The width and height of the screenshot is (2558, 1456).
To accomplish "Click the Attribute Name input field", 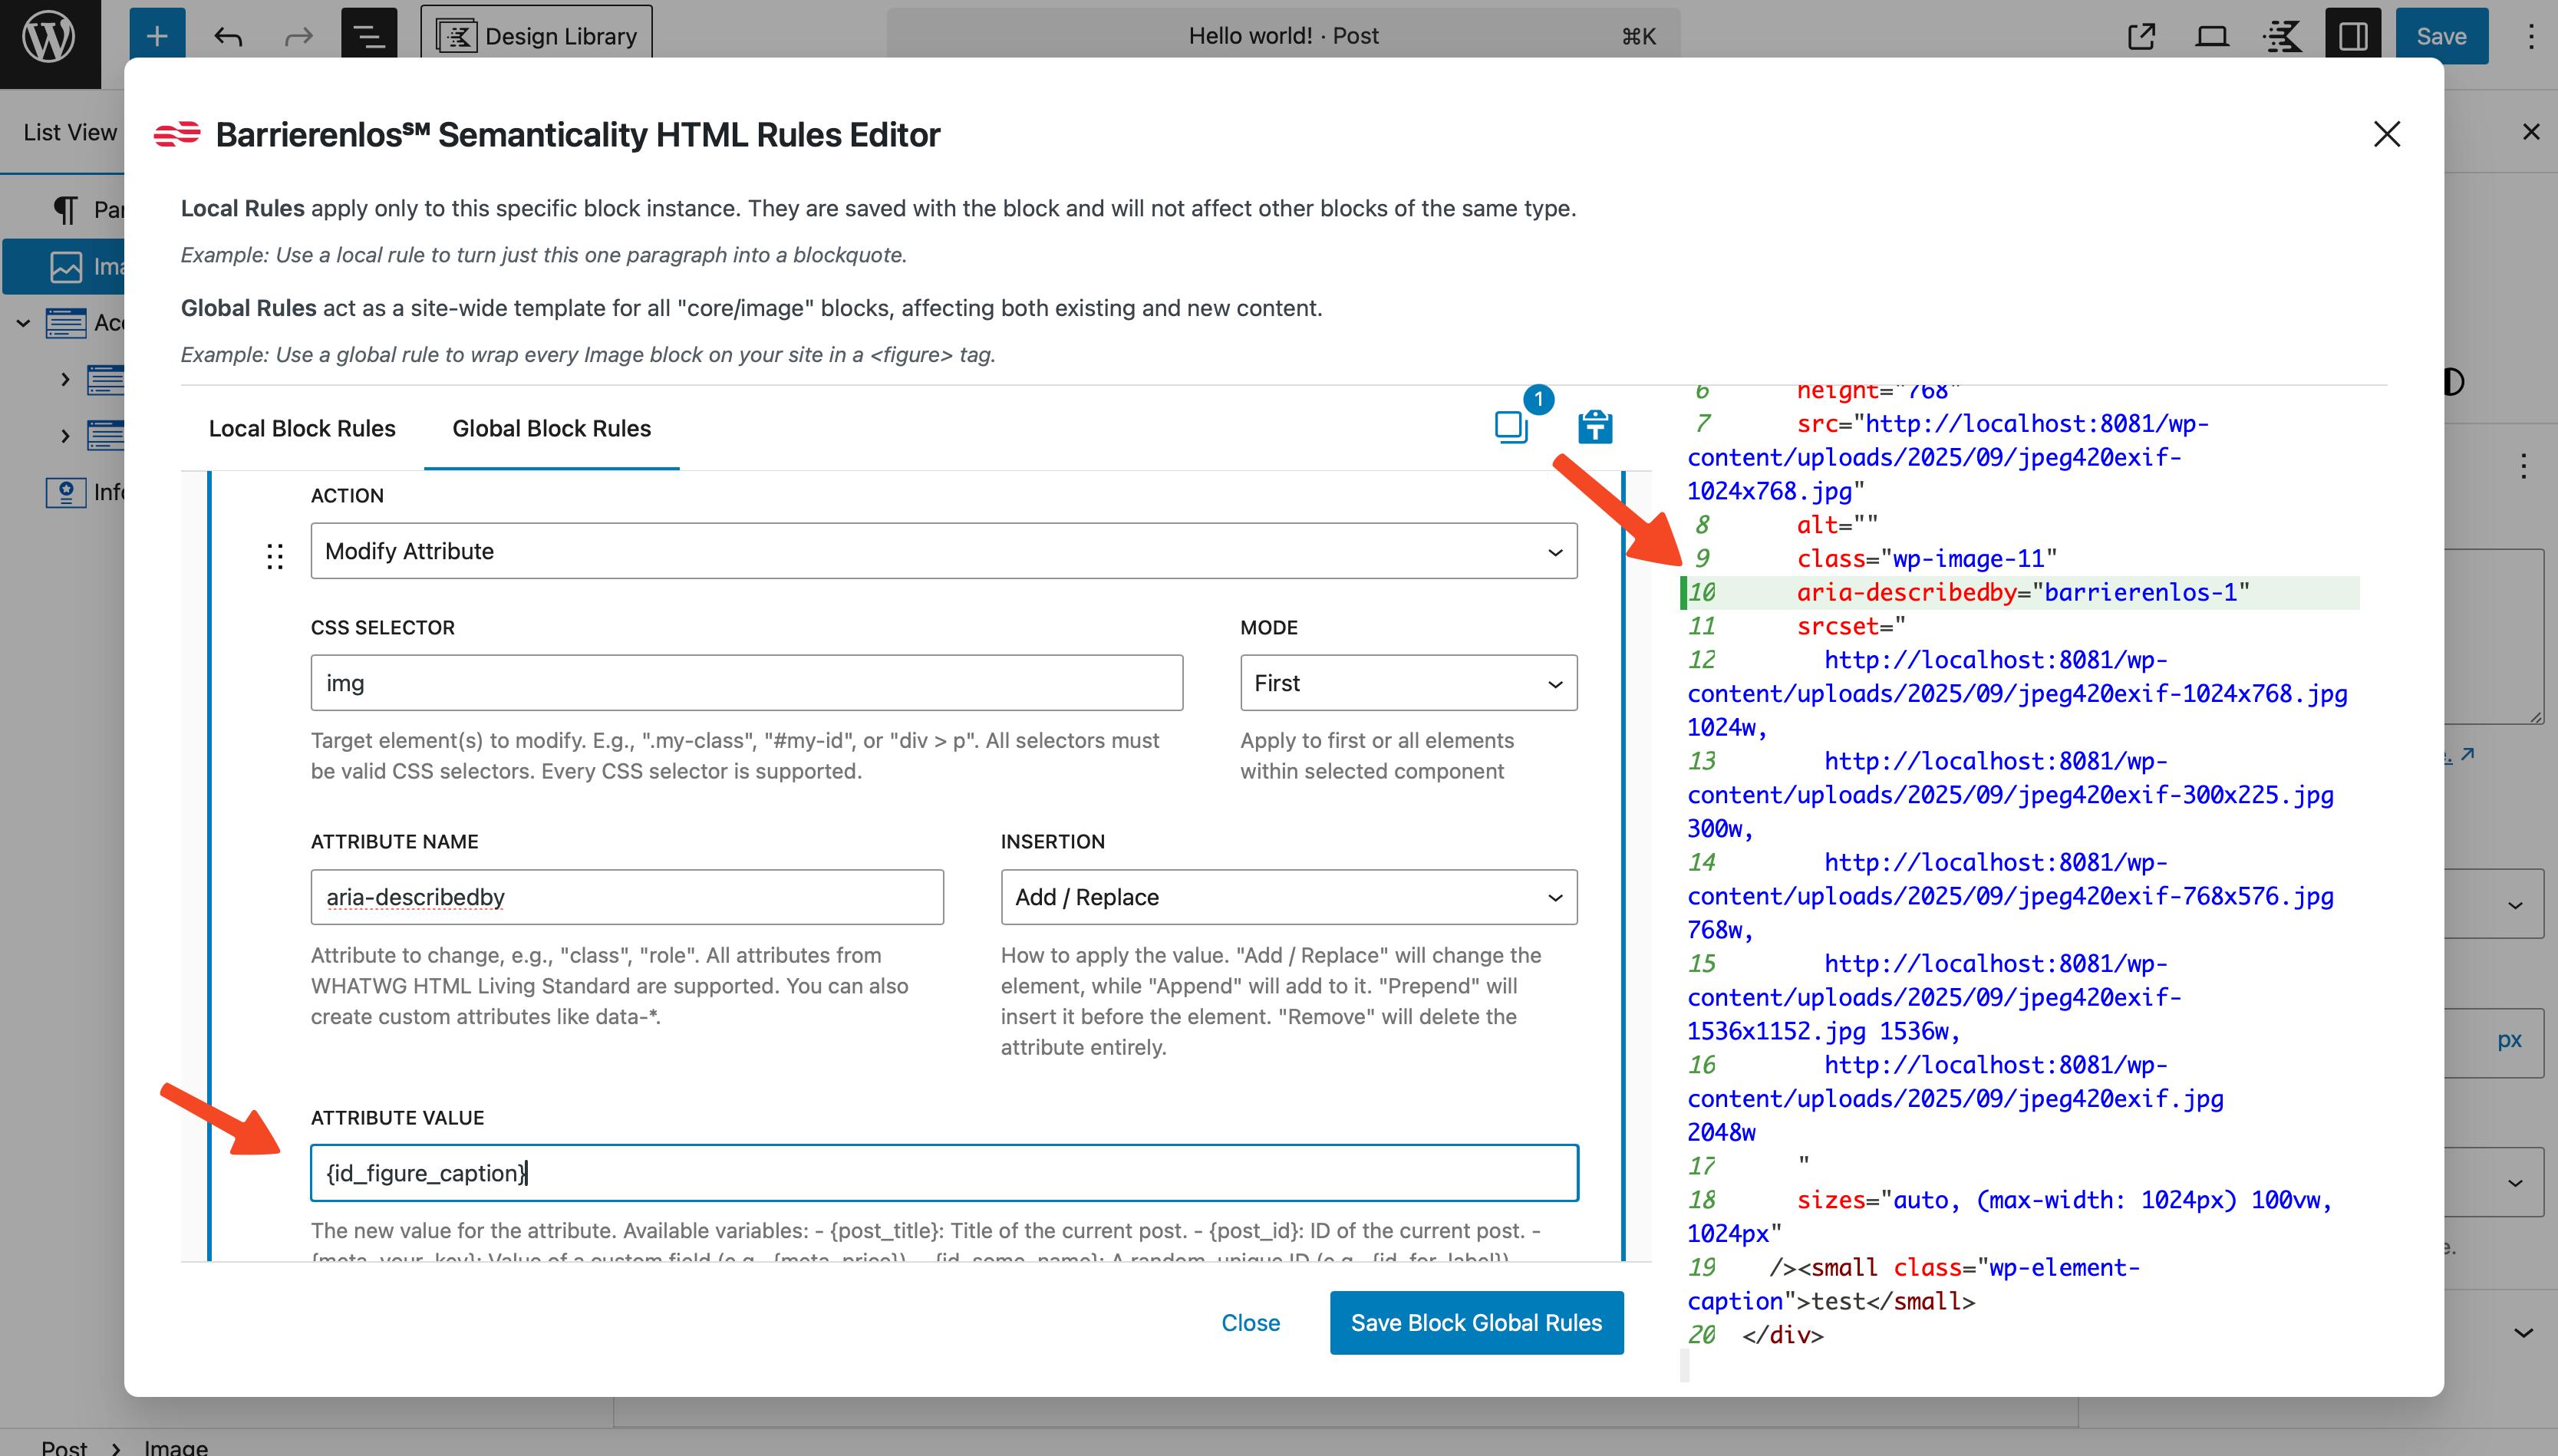I will [626, 897].
